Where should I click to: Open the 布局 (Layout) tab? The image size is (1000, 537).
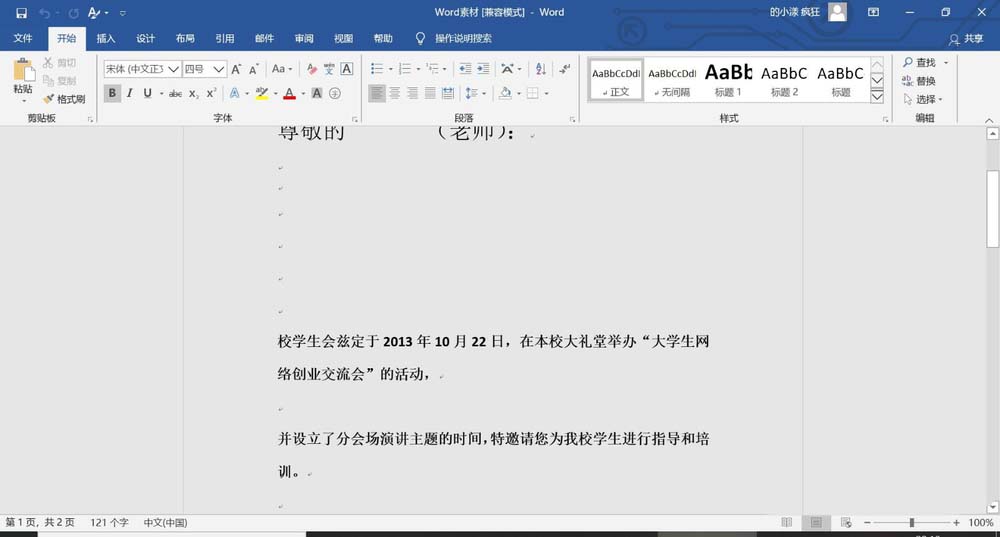coord(185,39)
